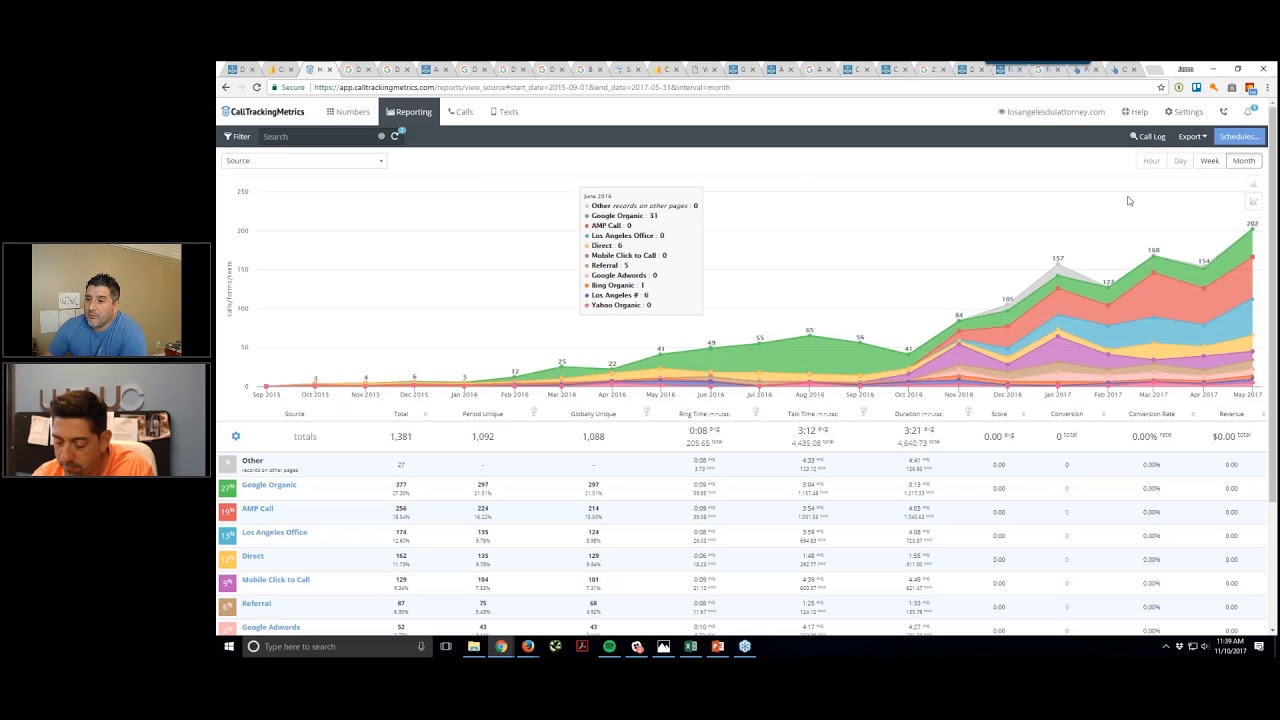This screenshot has width=1280, height=720.
Task: Open the Texts menu
Action: [504, 112]
